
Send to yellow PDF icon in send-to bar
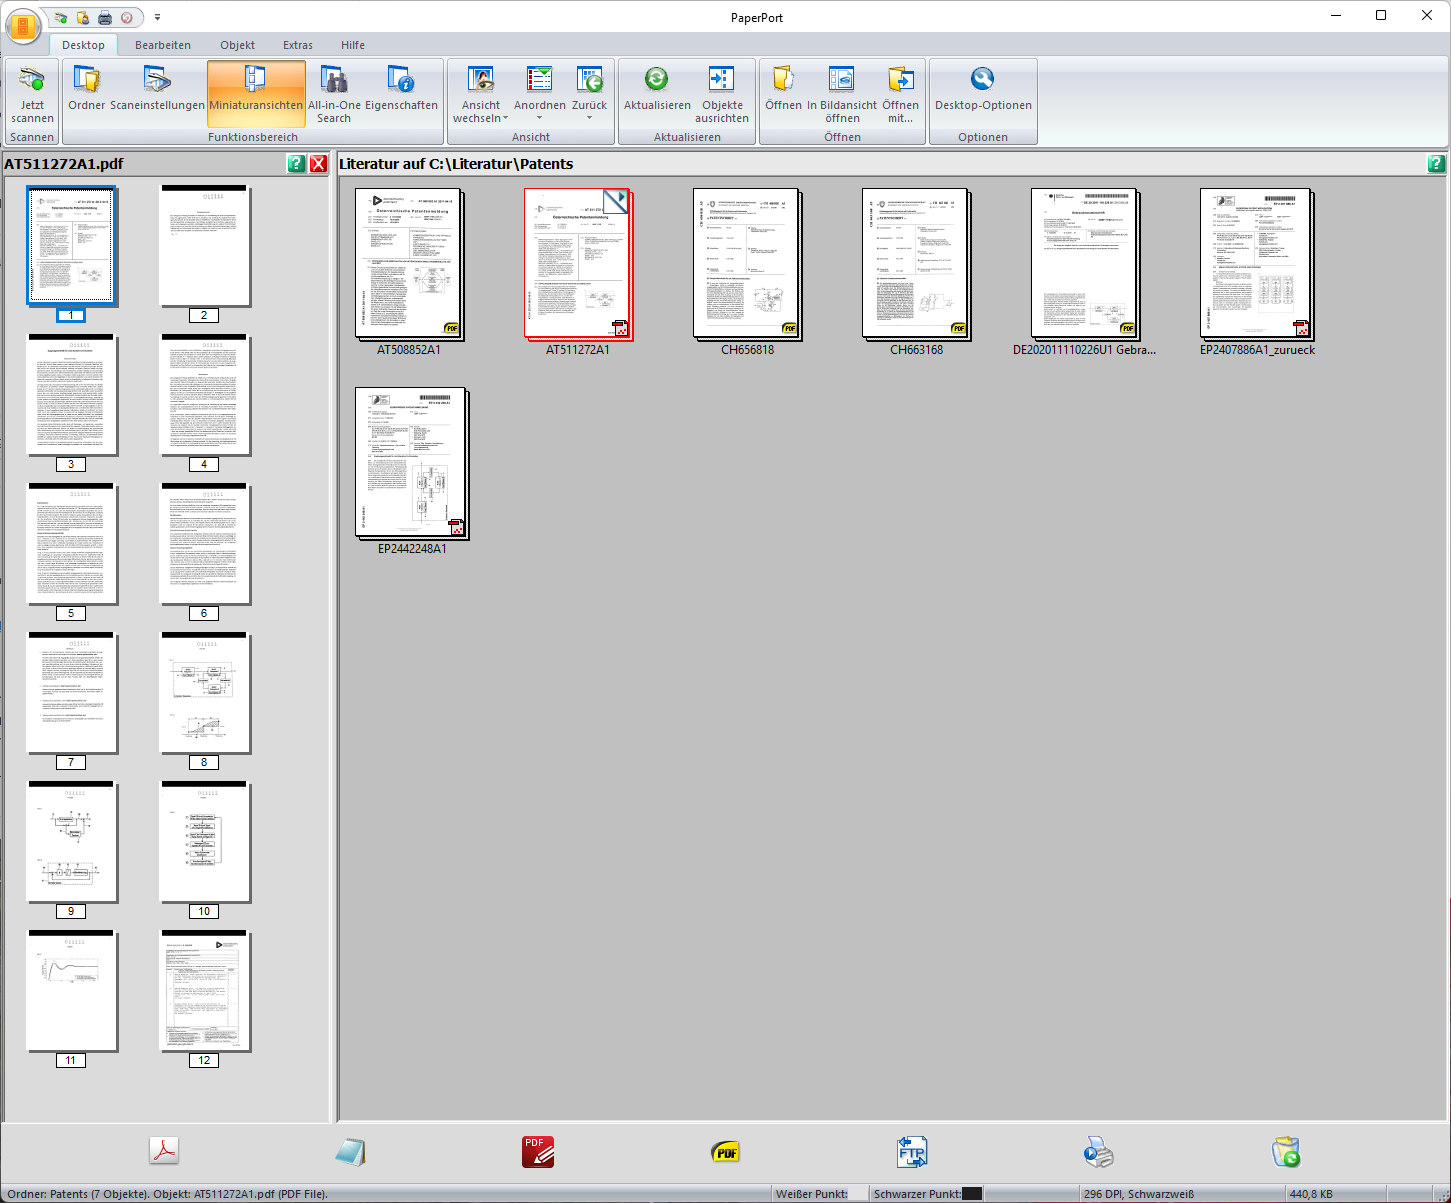[725, 1152]
